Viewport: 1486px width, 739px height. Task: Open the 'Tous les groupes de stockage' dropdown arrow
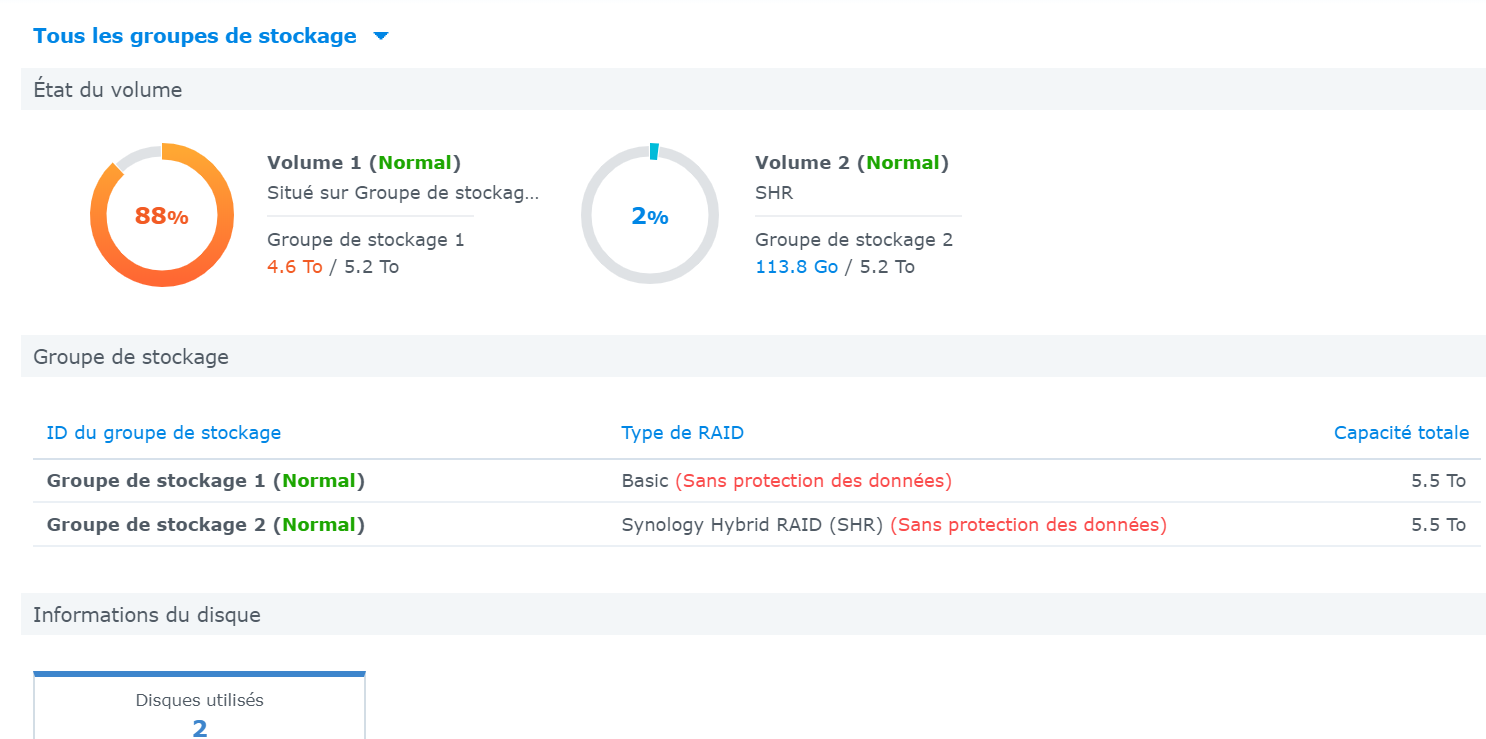coord(380,37)
